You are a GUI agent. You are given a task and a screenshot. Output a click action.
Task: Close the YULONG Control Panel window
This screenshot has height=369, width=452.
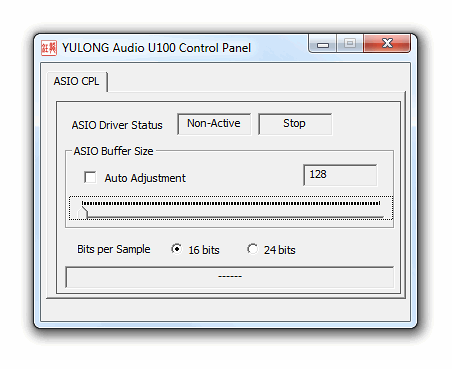pos(387,43)
